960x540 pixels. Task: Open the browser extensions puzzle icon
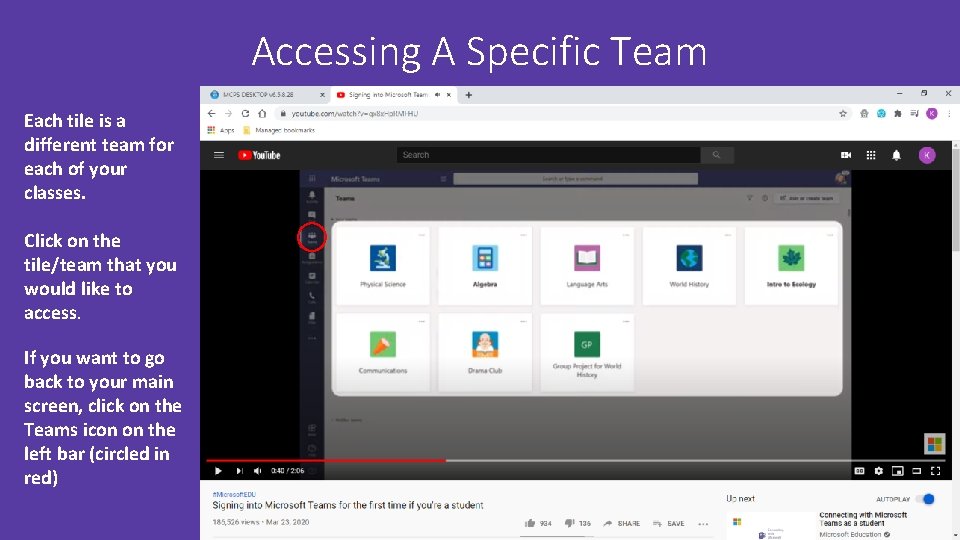tap(898, 113)
